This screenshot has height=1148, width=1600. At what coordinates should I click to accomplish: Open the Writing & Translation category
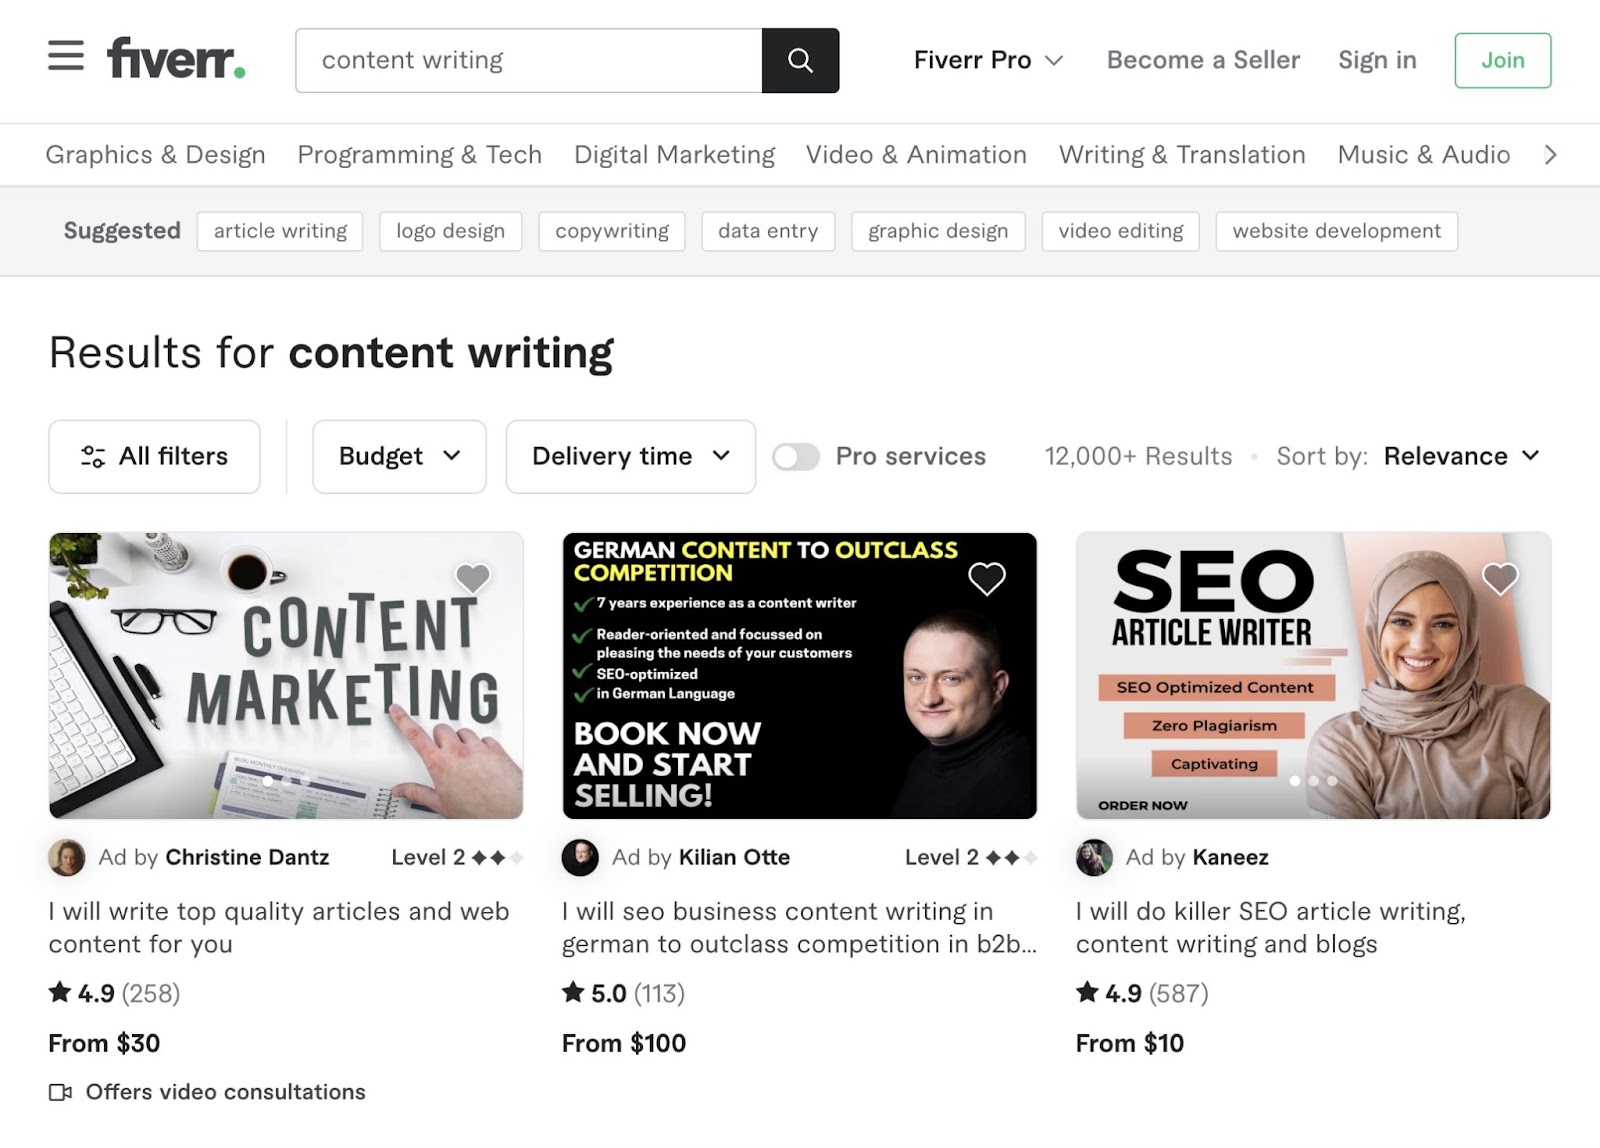(1181, 155)
